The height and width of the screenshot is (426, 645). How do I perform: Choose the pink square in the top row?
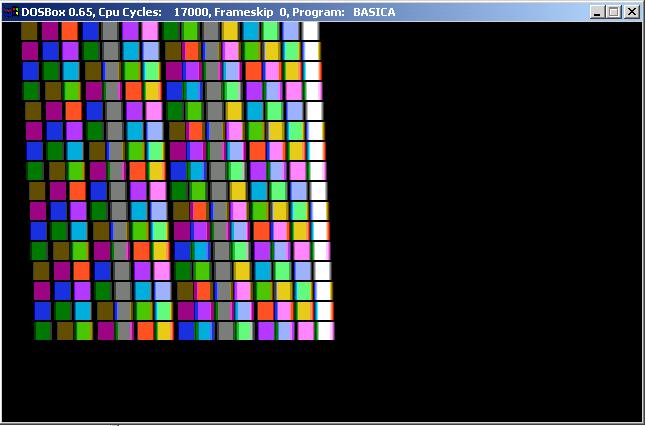tap(150, 30)
